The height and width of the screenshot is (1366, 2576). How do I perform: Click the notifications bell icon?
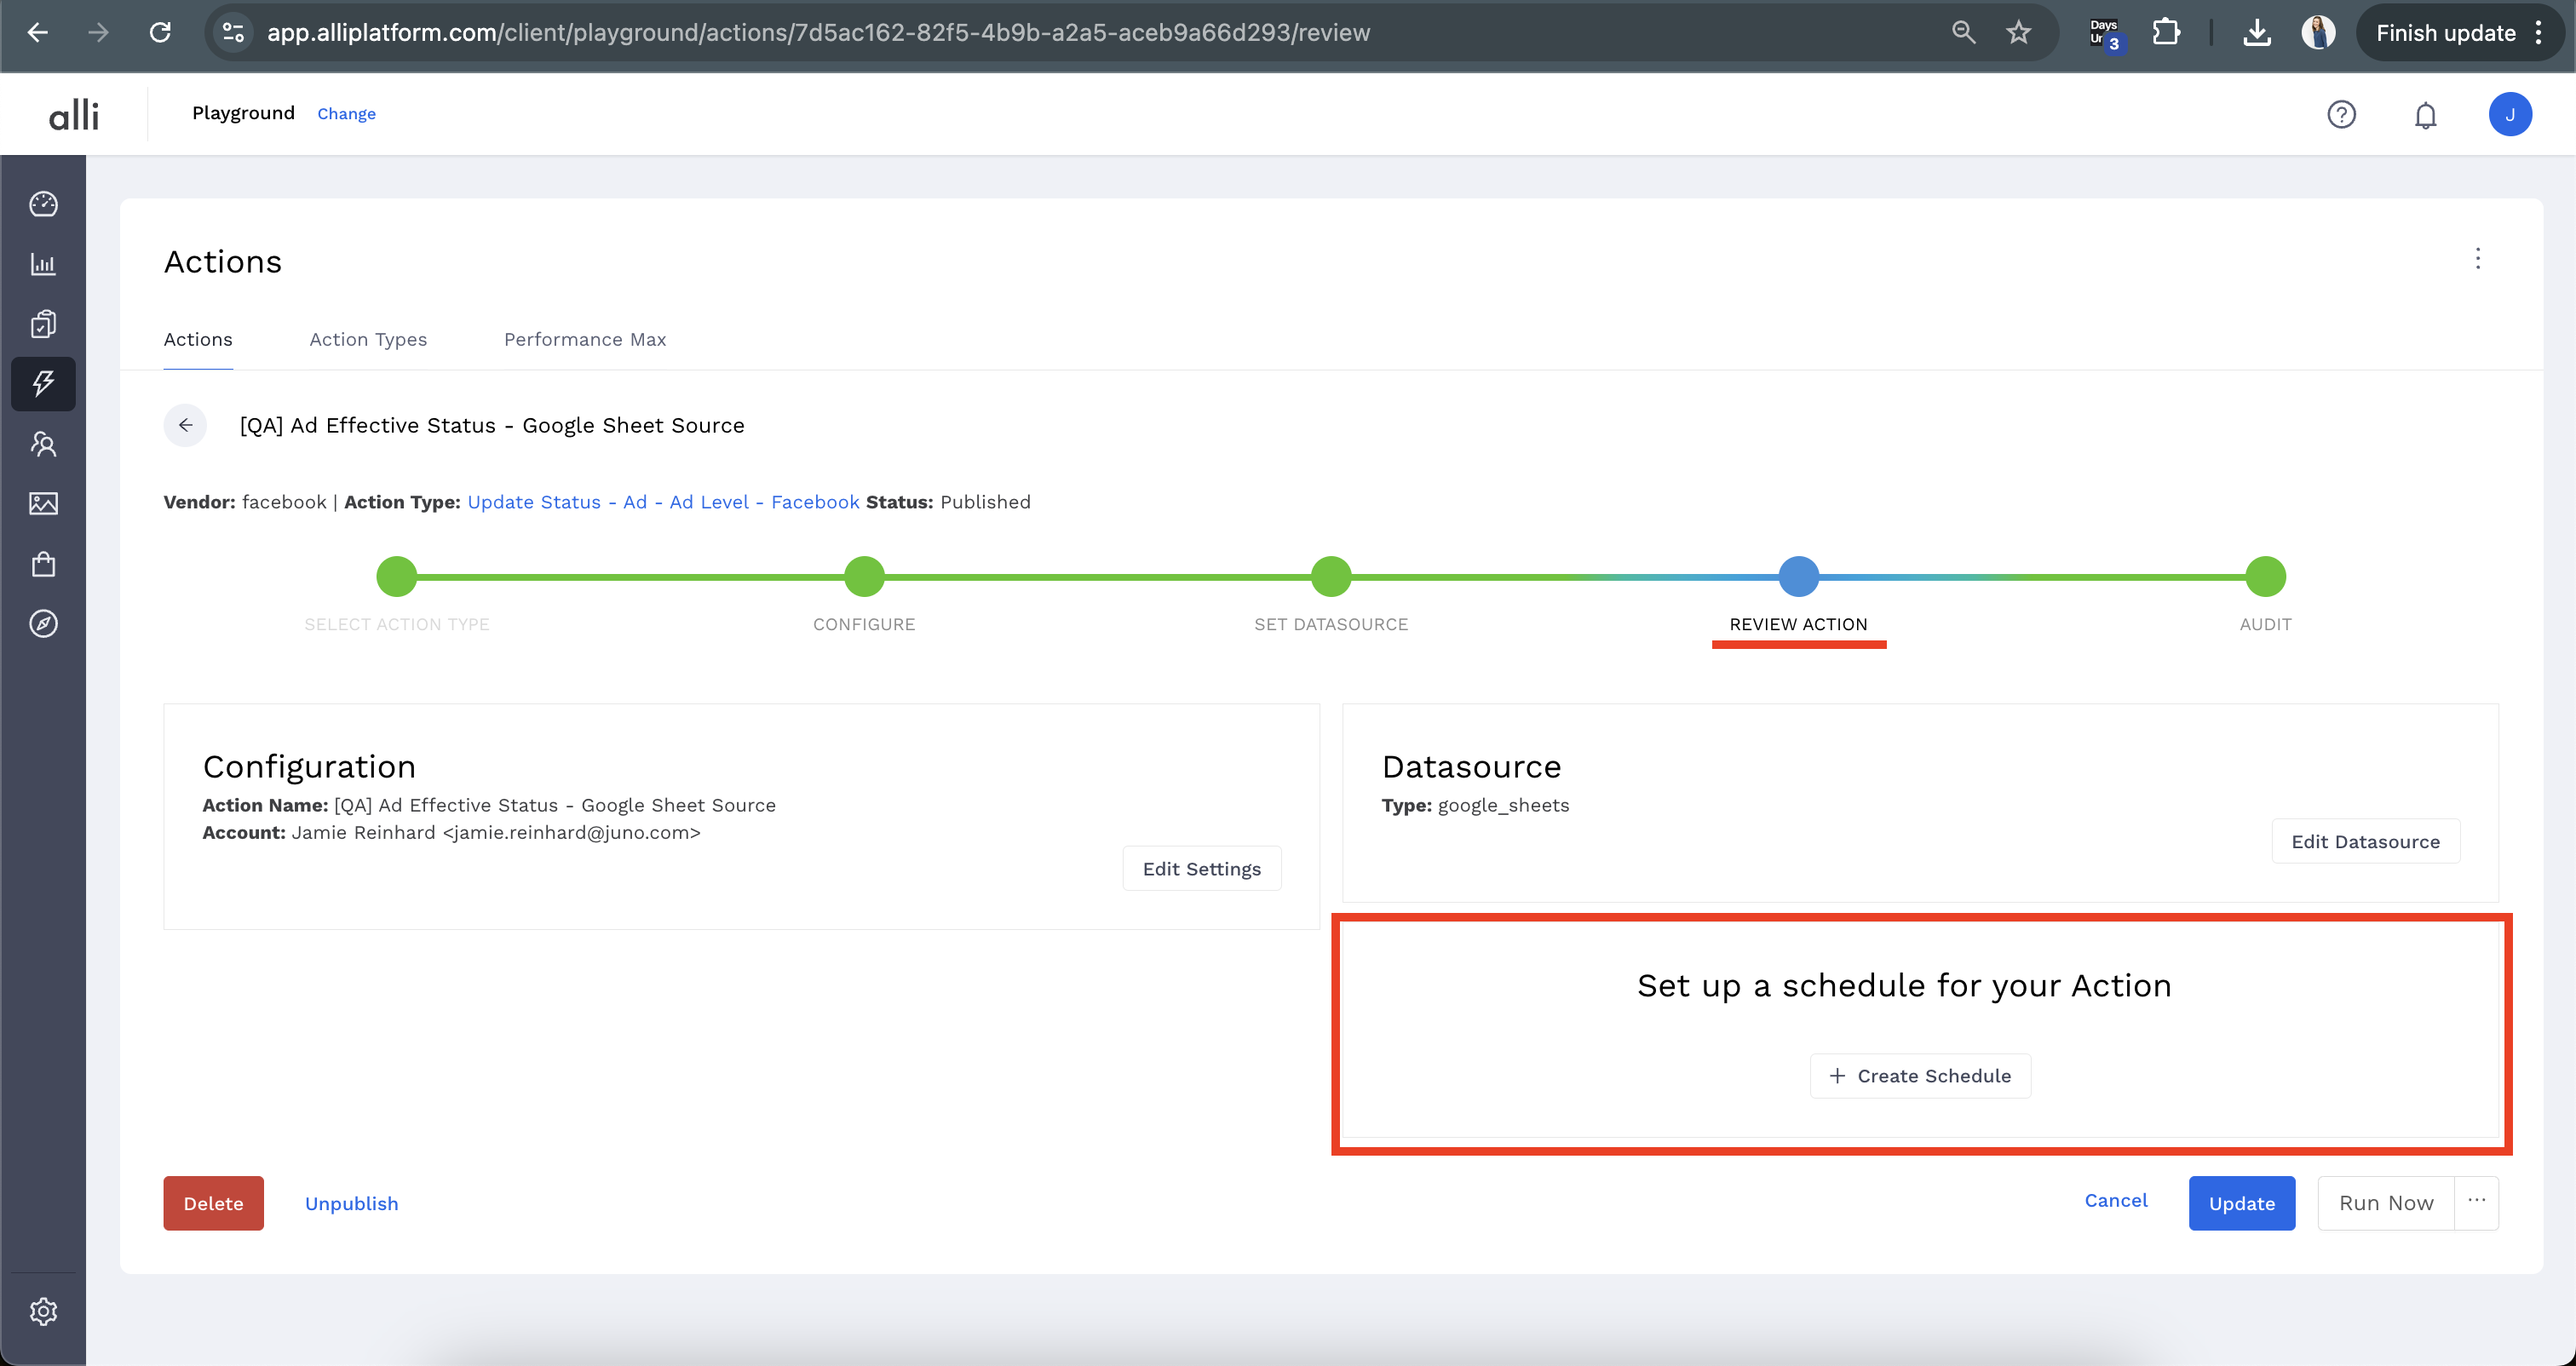(2425, 115)
